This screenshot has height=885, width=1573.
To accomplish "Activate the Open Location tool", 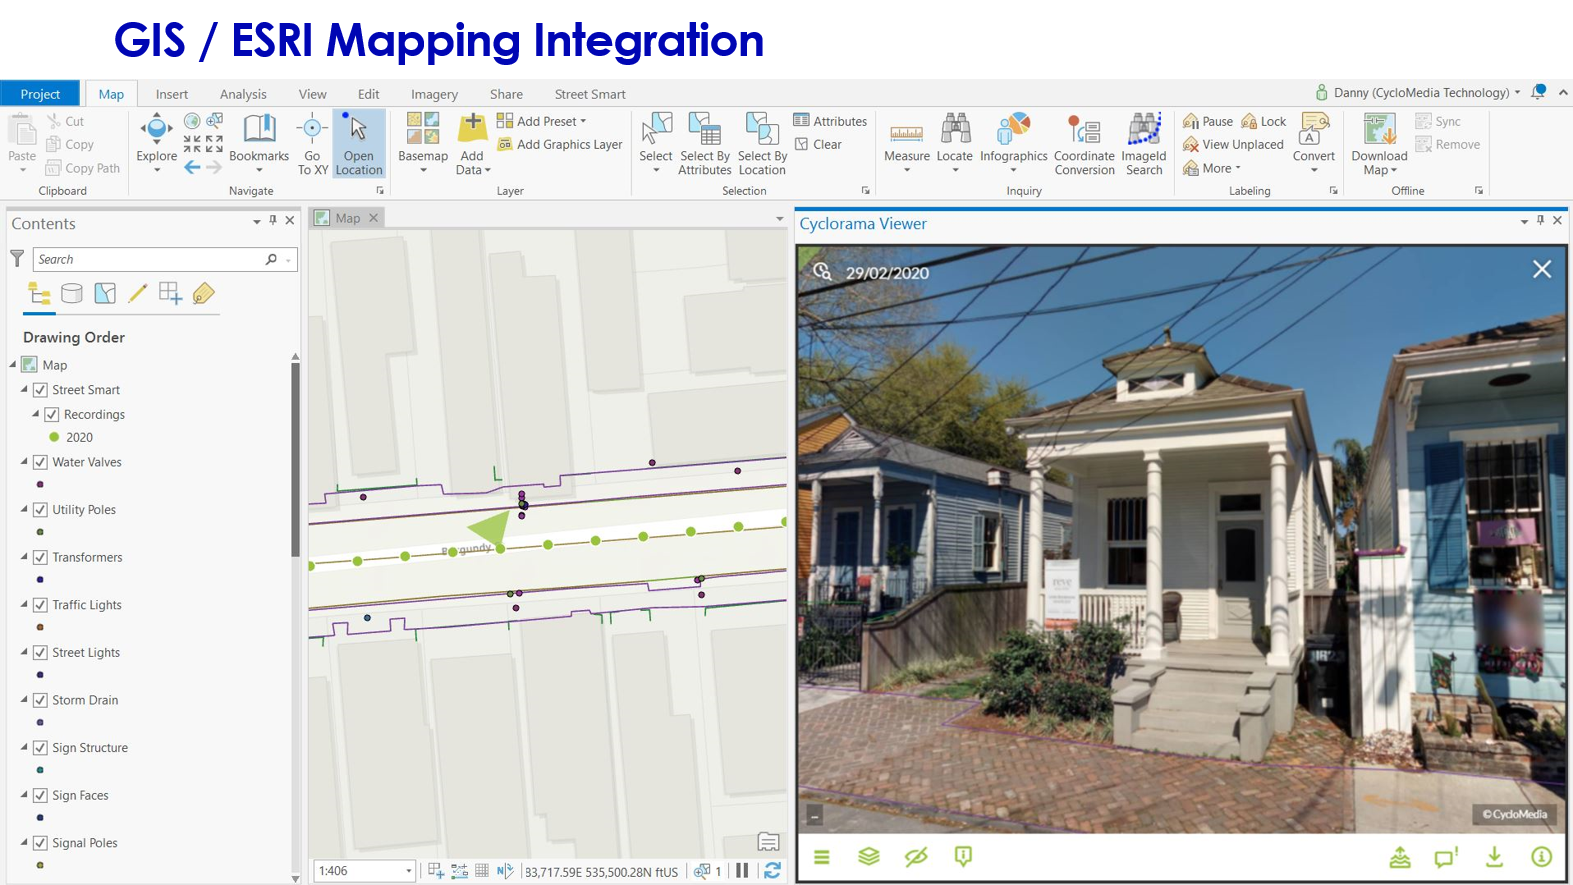I will point(358,144).
